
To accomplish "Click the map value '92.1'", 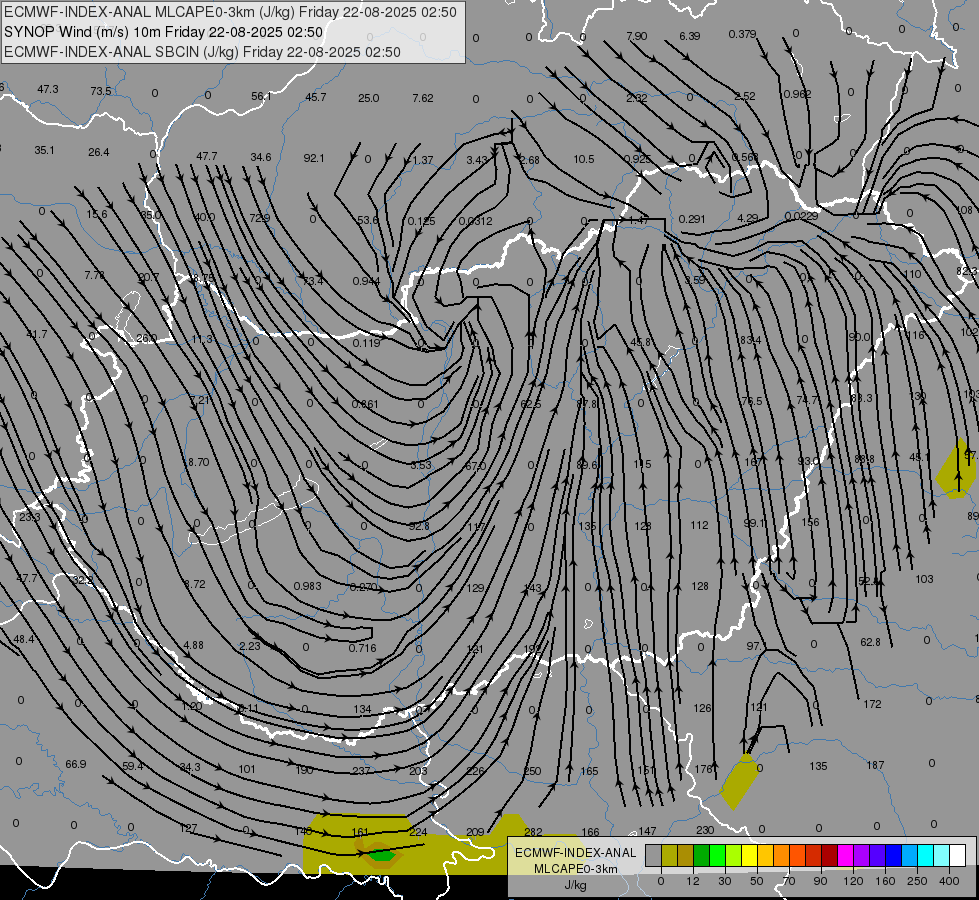I will tap(314, 158).
